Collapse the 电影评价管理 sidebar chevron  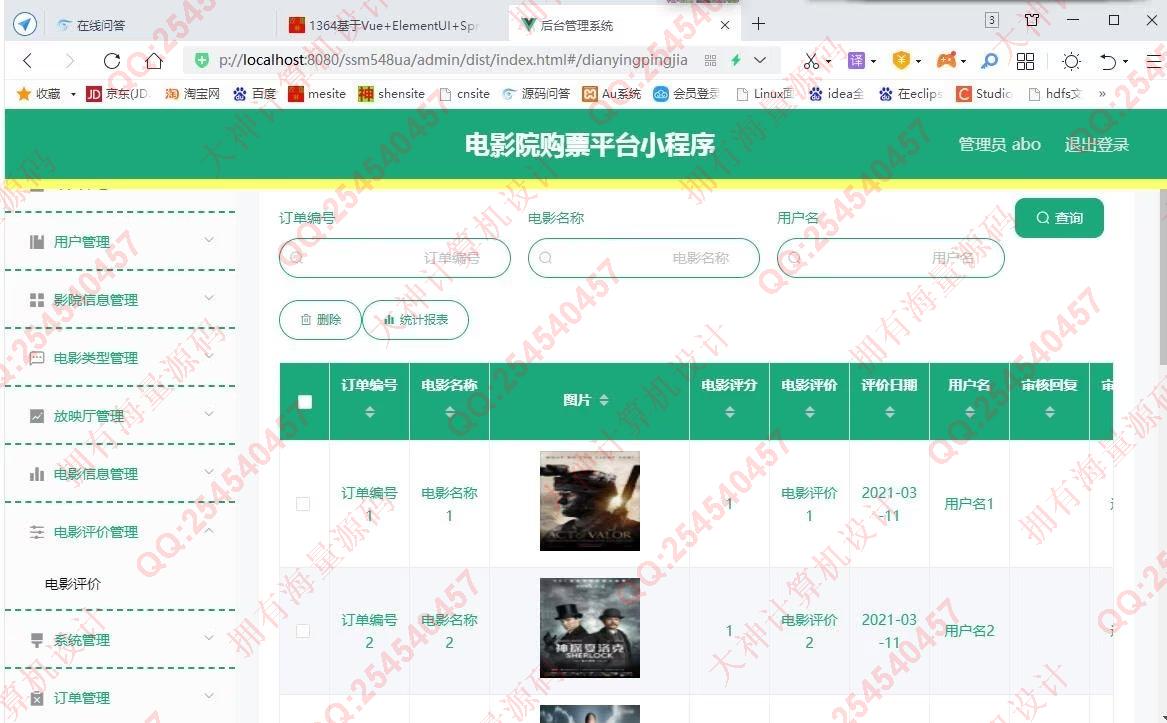point(209,530)
